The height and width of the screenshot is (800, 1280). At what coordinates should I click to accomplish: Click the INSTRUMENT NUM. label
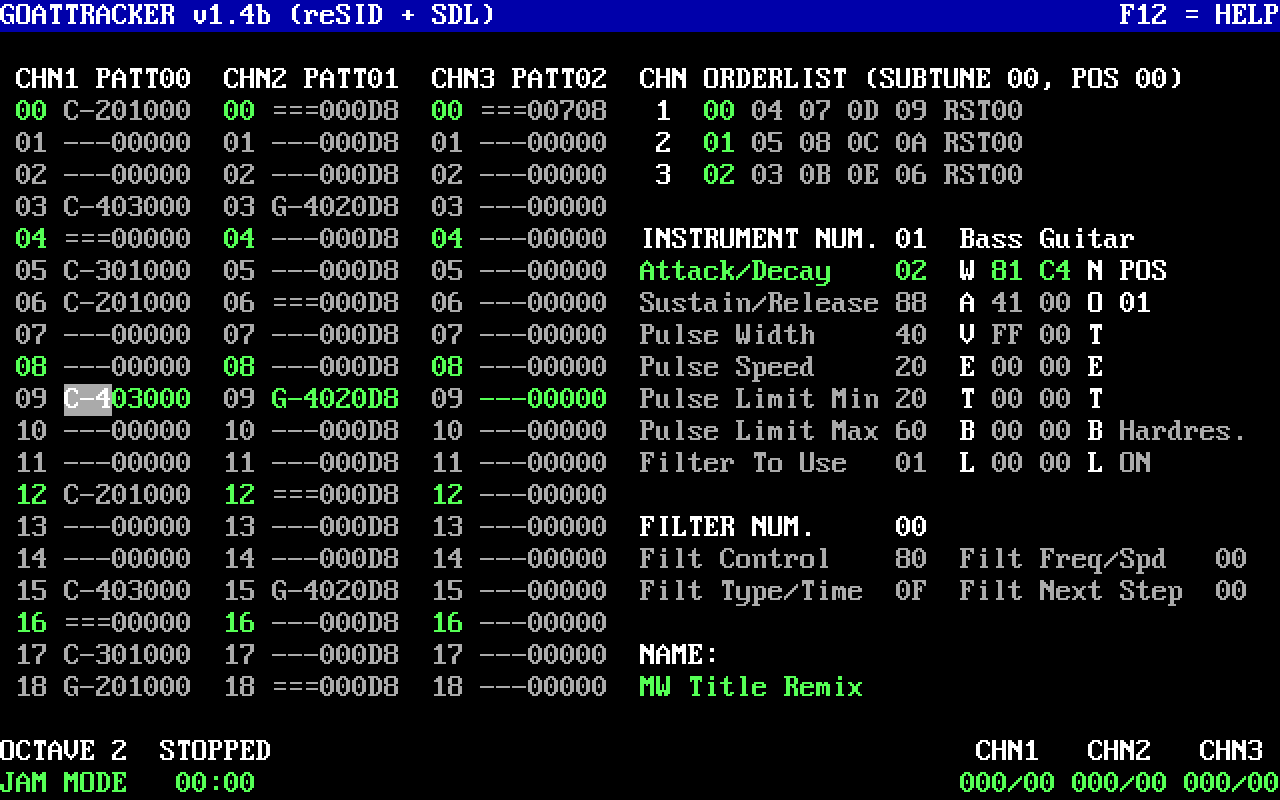point(759,239)
